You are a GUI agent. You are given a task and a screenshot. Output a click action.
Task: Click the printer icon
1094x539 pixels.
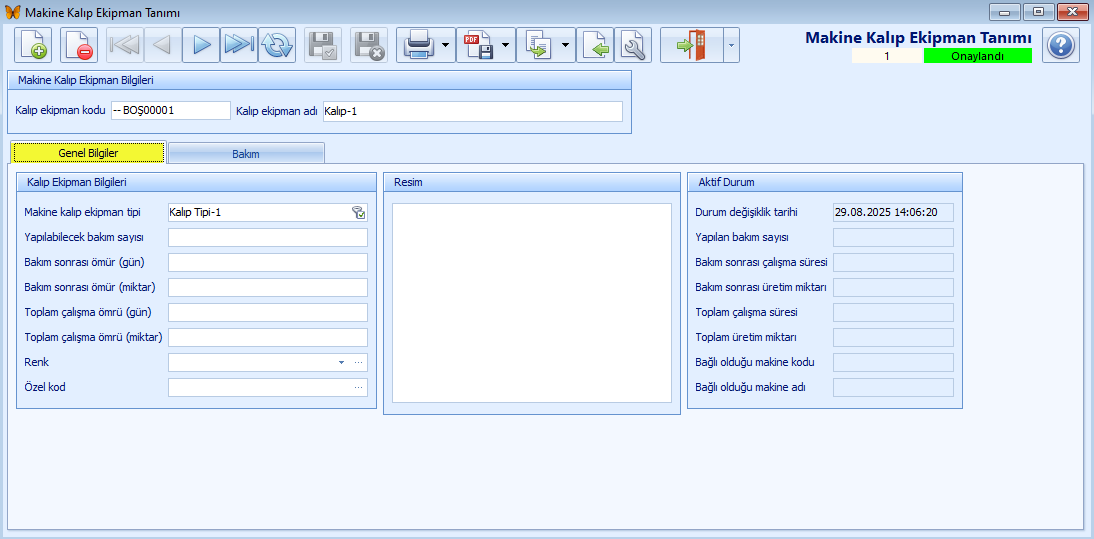coord(417,45)
